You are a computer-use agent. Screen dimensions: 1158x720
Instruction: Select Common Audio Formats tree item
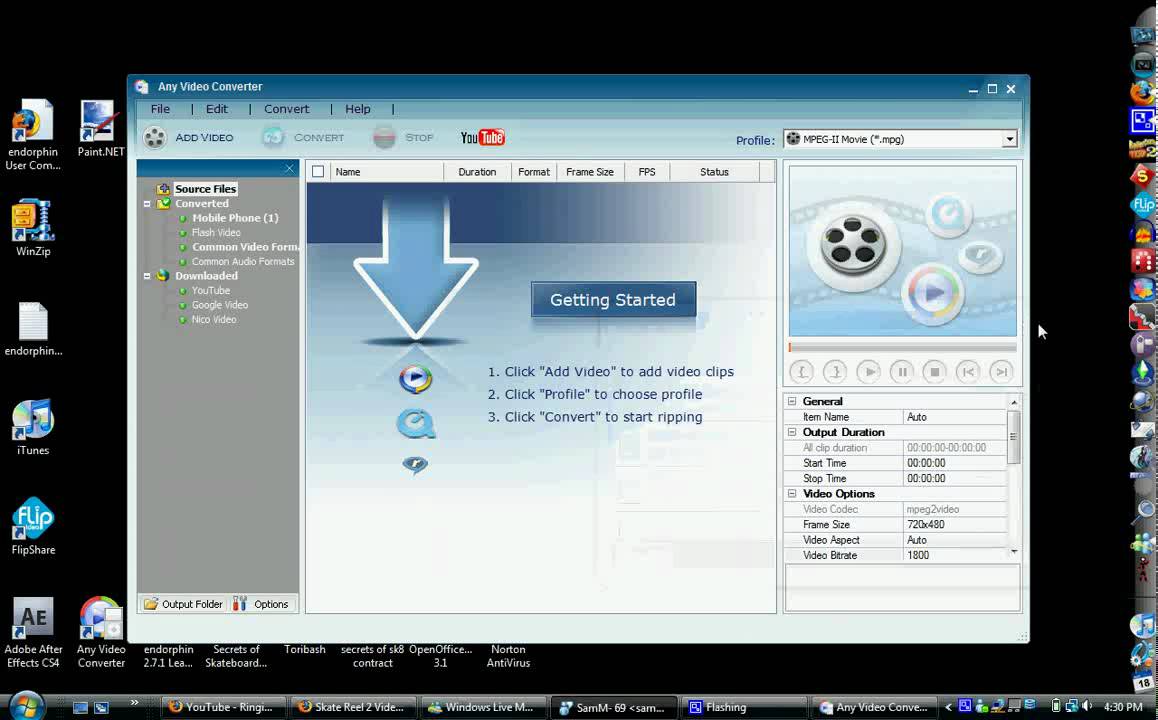(x=243, y=261)
